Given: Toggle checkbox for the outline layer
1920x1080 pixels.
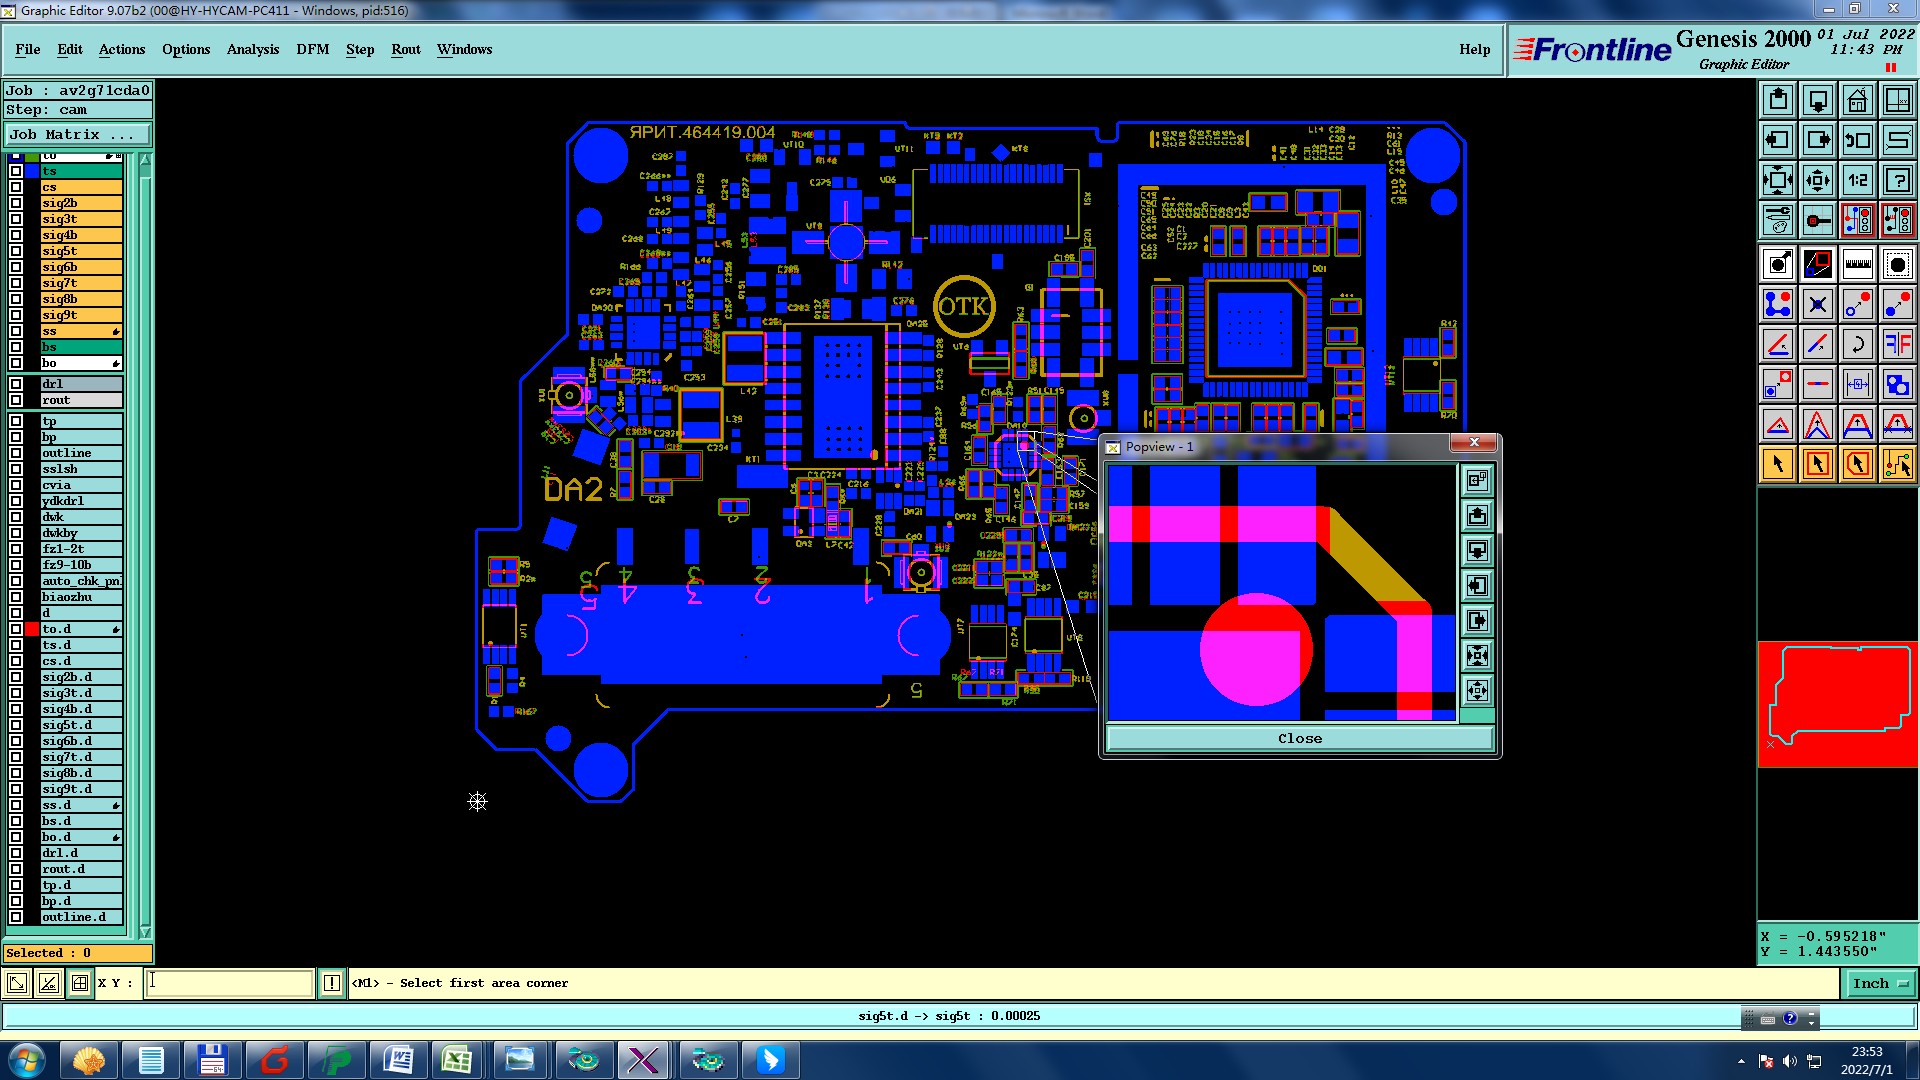Looking at the screenshot, I should pyautogui.click(x=16, y=453).
